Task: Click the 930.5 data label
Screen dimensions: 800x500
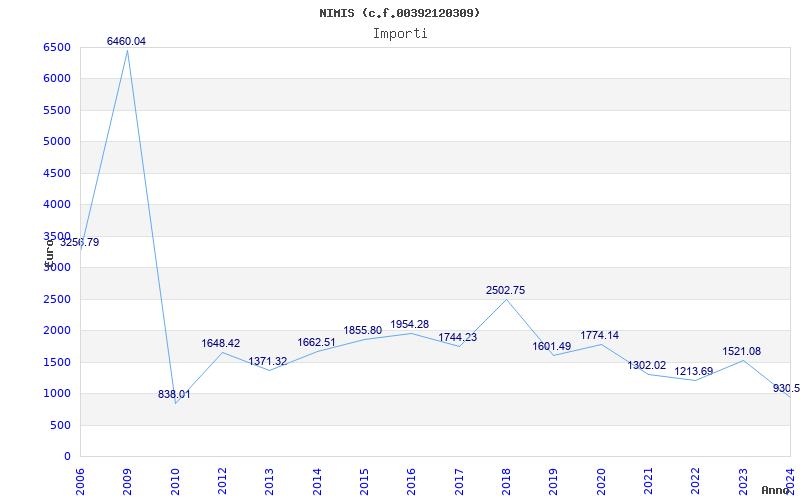Action: pyautogui.click(x=786, y=388)
